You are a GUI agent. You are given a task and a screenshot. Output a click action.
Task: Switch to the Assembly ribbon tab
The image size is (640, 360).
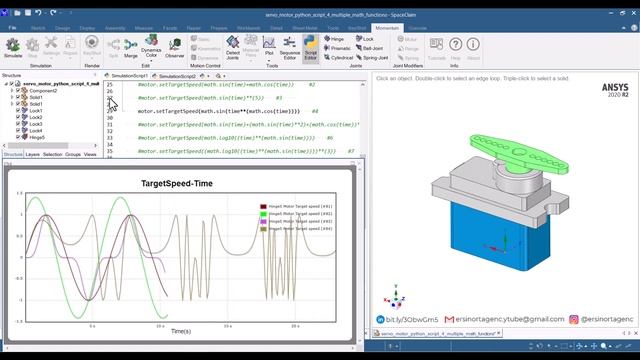115,28
